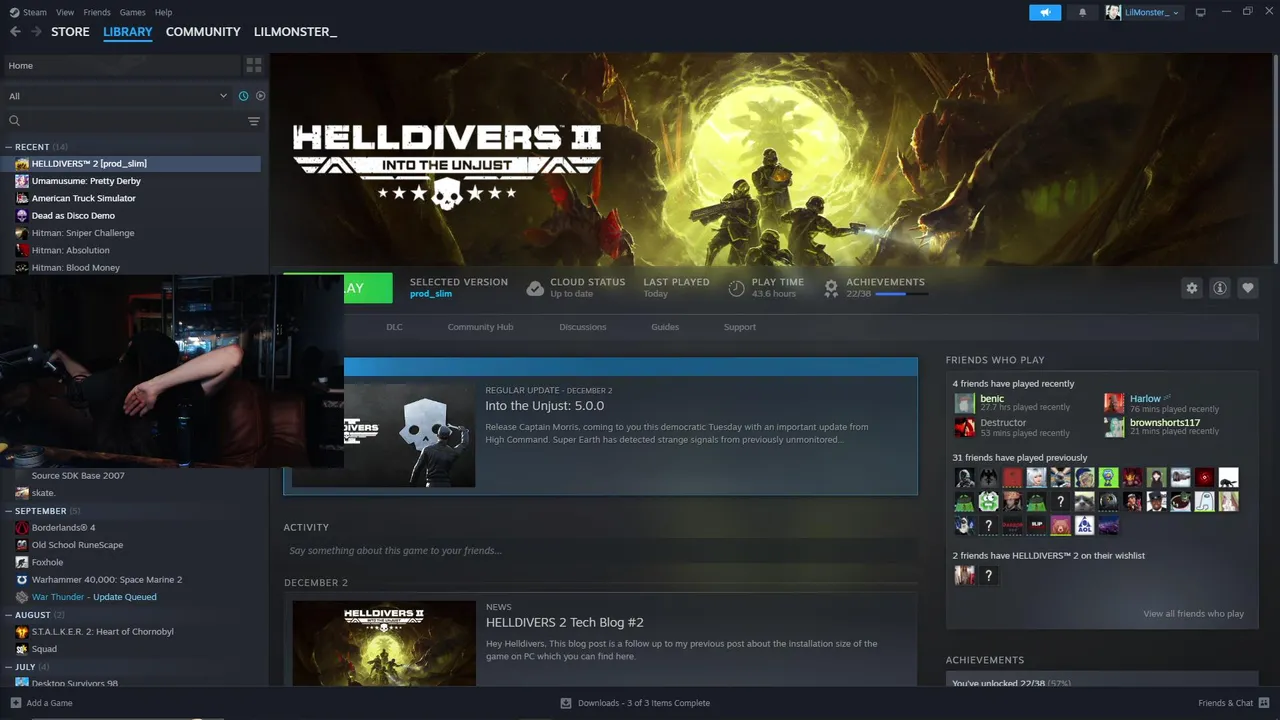Go to the STORE tab
Screen dimensions: 1280x720
[x=70, y=32]
